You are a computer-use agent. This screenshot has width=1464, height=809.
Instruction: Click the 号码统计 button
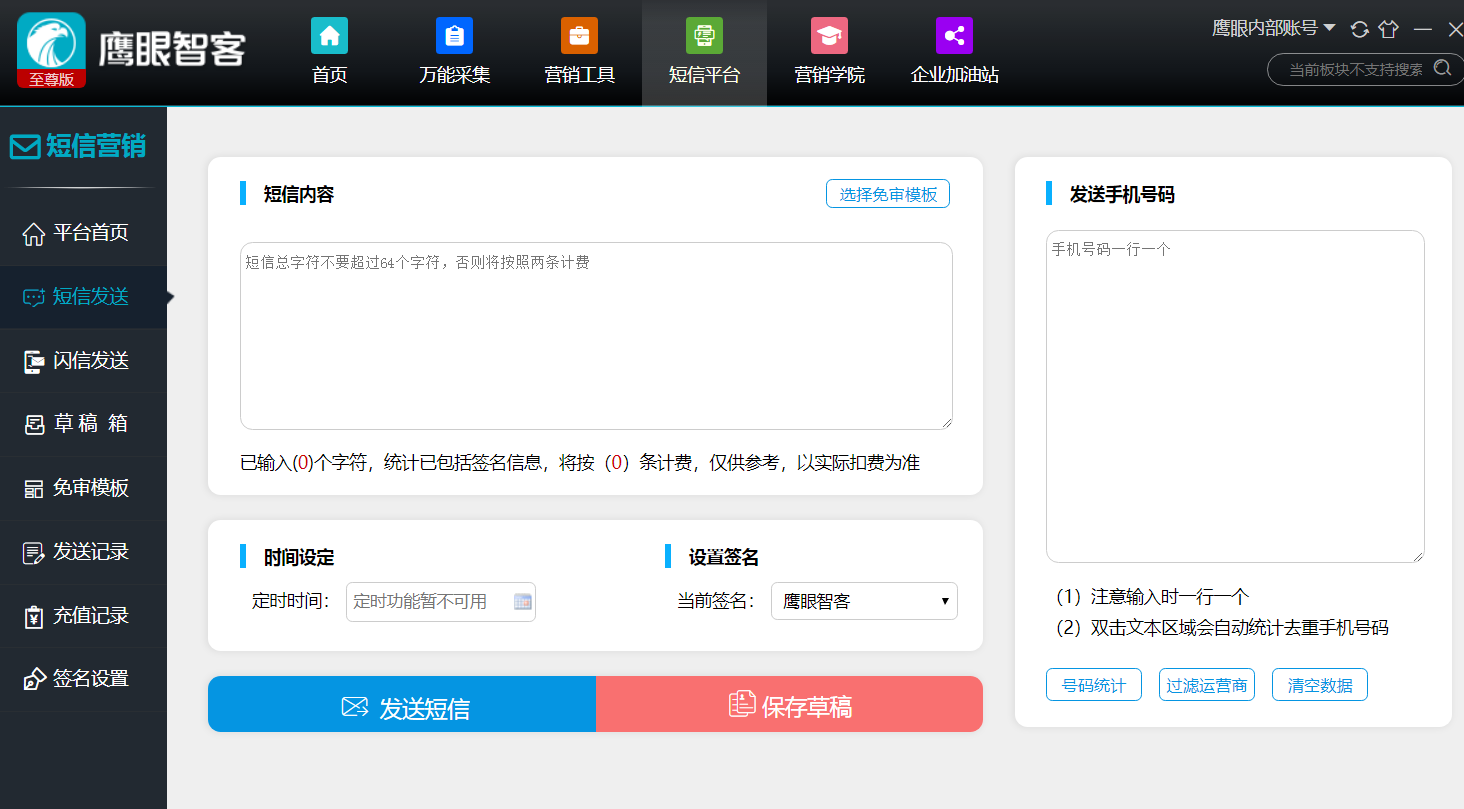click(1094, 685)
